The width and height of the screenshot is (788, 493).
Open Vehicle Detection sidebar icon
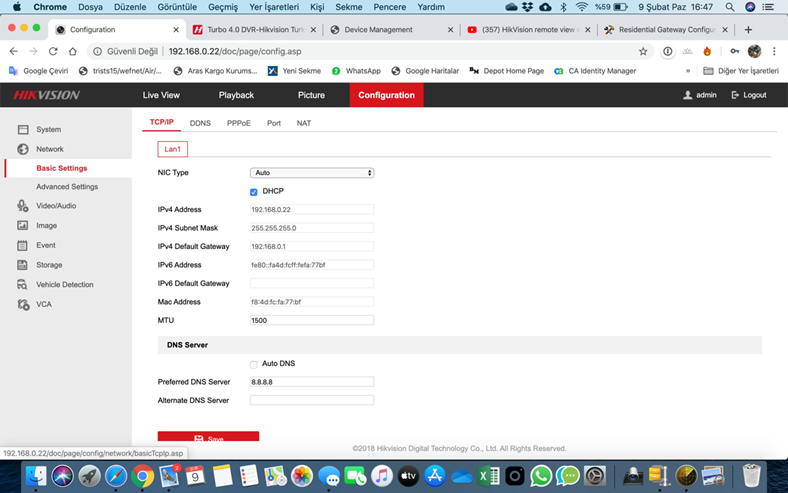23,285
